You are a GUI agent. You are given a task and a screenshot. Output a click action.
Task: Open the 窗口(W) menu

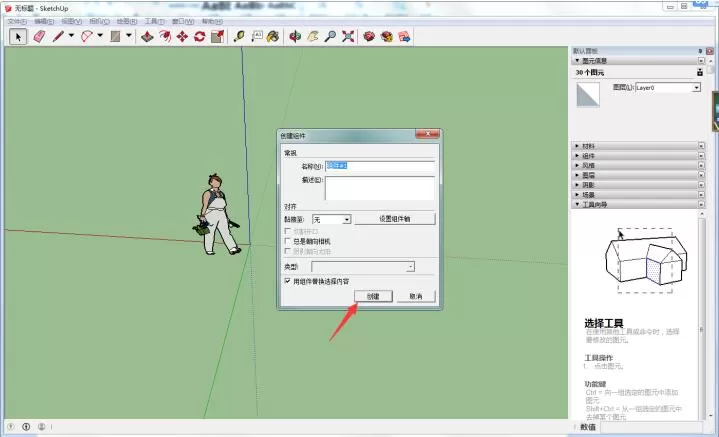click(183, 22)
